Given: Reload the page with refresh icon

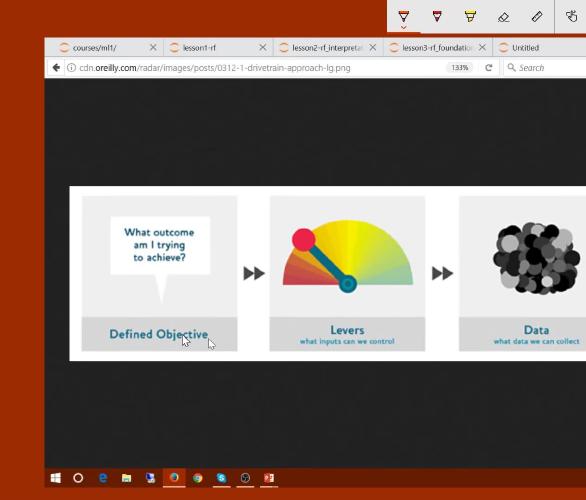Looking at the screenshot, I should (x=488, y=68).
